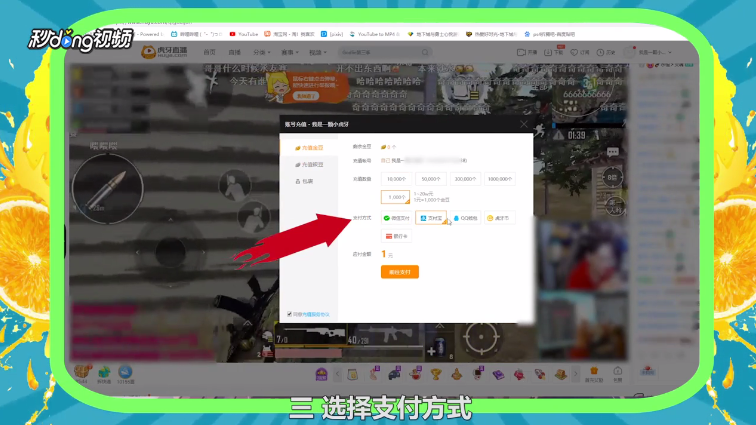Click the custom 1,000个 amount field
756x425 pixels.
[x=395, y=197]
